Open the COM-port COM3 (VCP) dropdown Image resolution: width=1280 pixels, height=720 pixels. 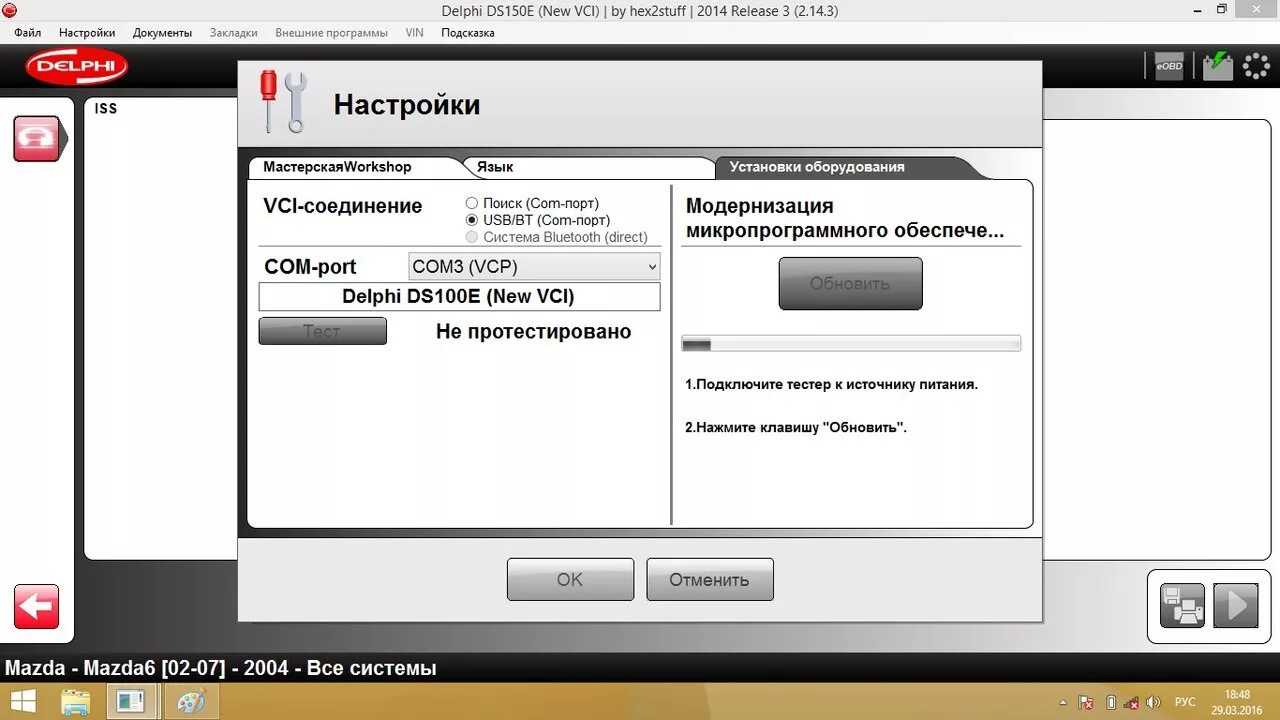point(535,266)
